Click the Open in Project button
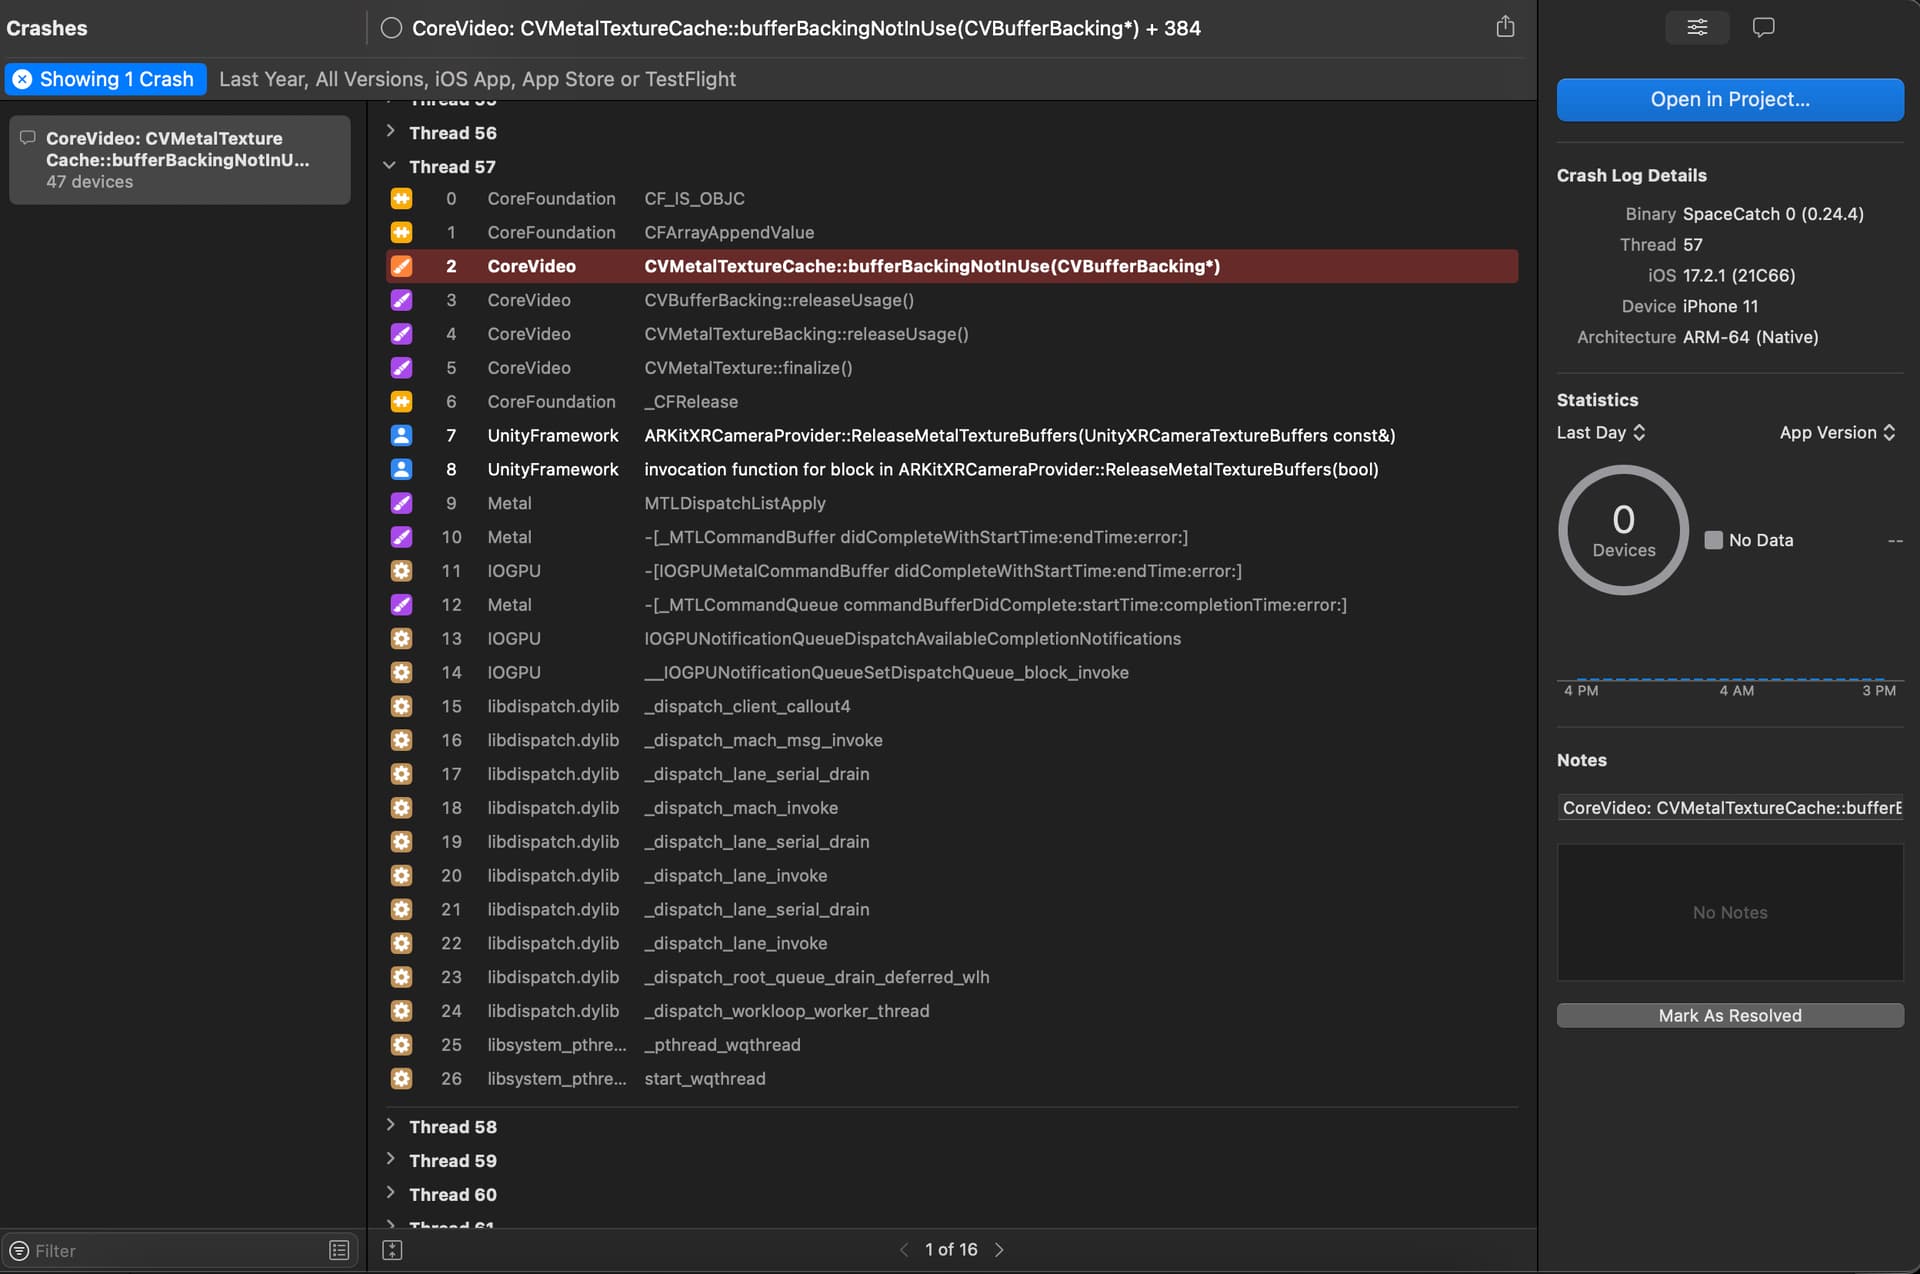 coord(1729,99)
